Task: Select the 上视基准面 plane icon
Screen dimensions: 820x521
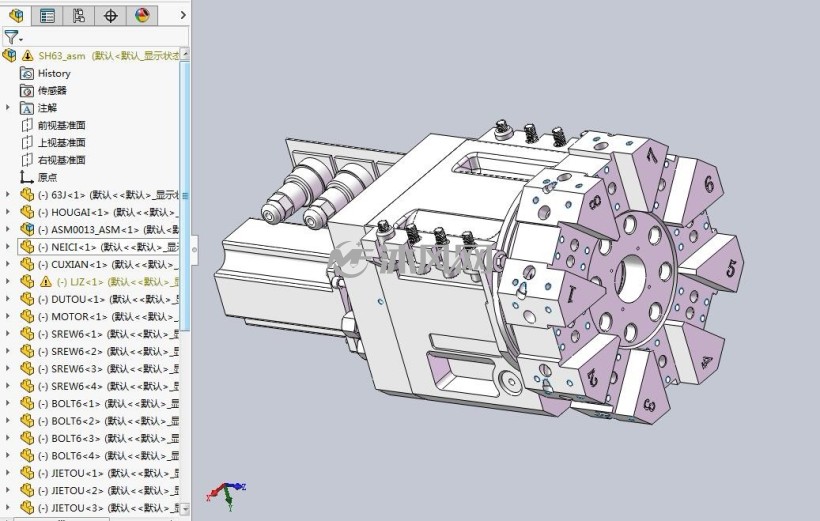Action: pyautogui.click(x=27, y=142)
